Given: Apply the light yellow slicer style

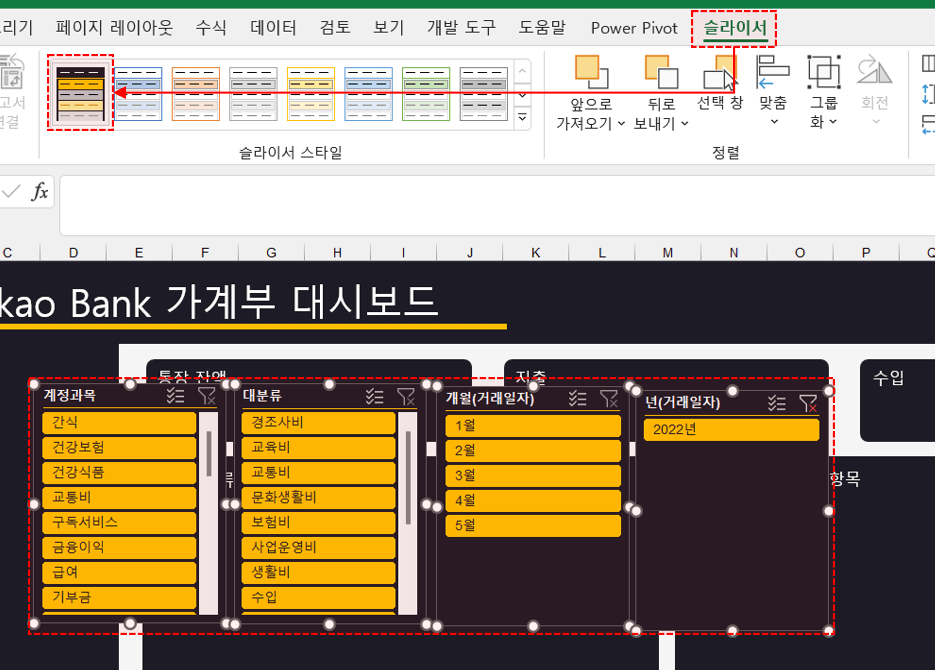Looking at the screenshot, I should (311, 94).
